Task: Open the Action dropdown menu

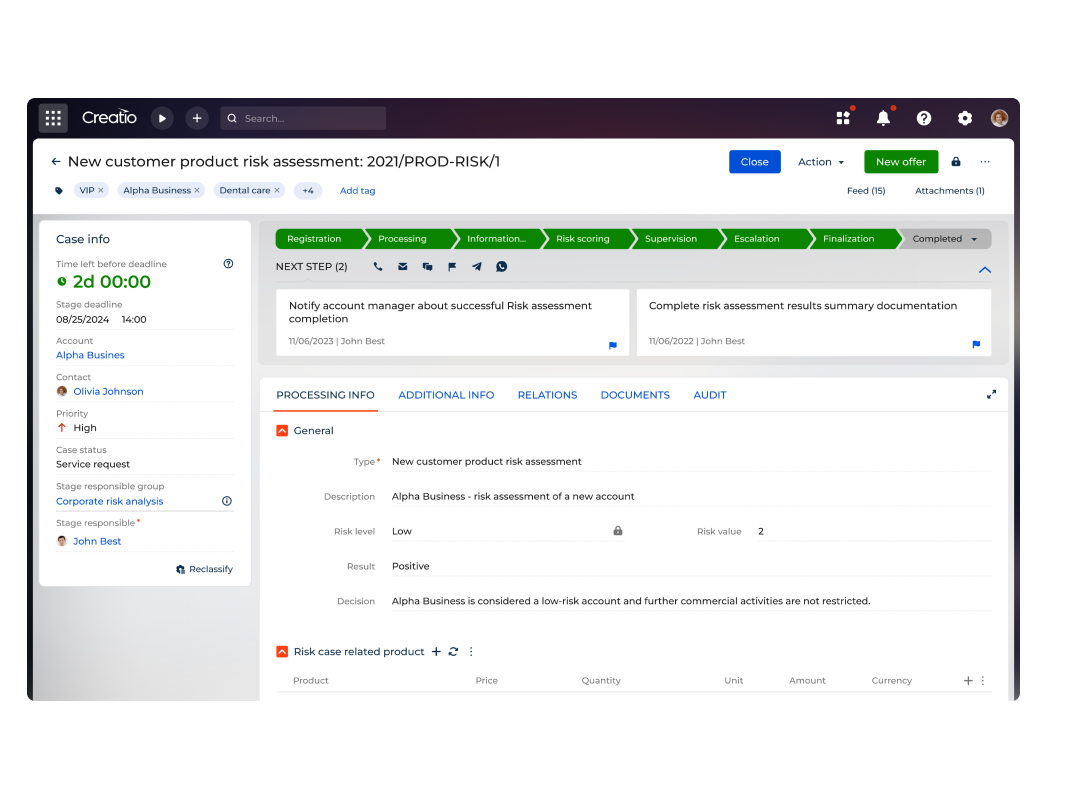Action: 820,161
